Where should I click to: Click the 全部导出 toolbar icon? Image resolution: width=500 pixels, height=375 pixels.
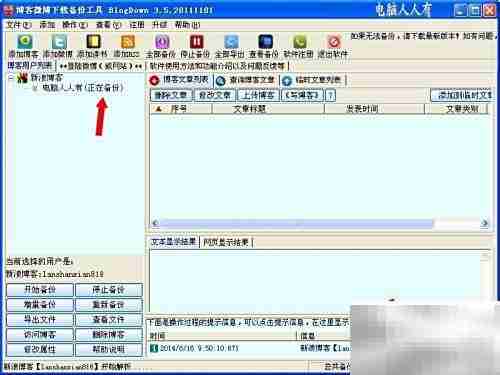231,42
